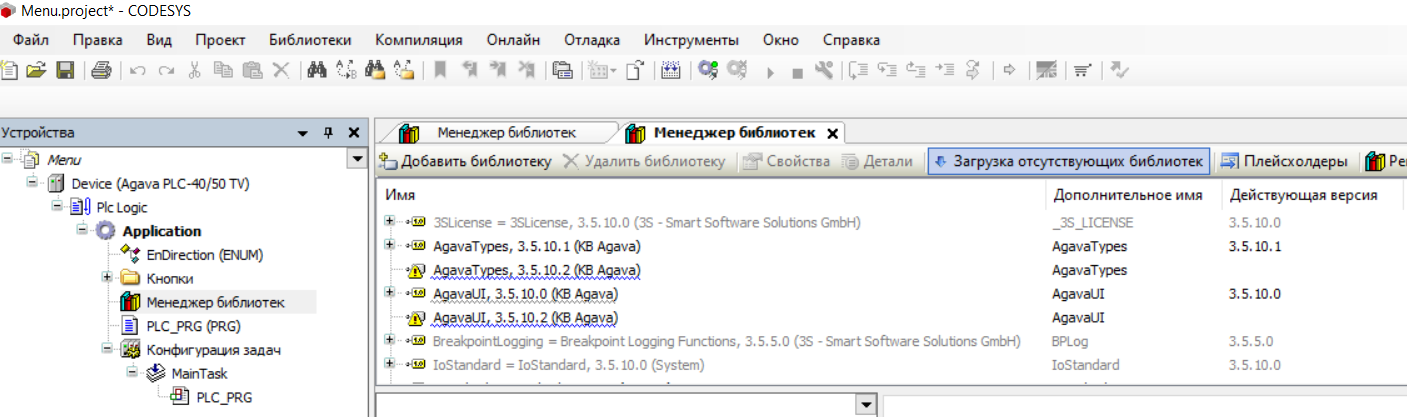
Task: Expand the Кнопки folder
Action: (107, 278)
